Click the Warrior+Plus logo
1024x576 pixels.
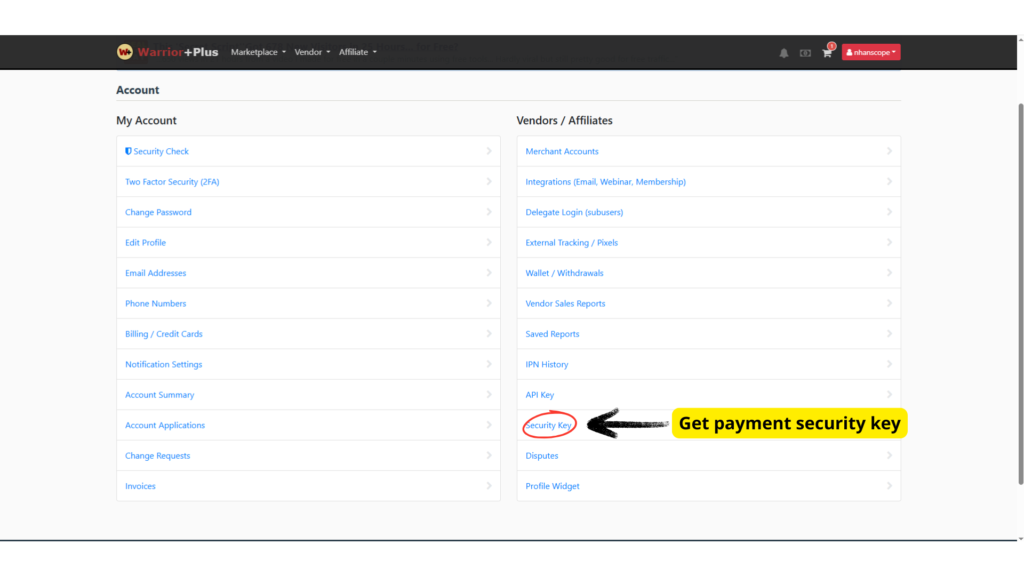(167, 52)
